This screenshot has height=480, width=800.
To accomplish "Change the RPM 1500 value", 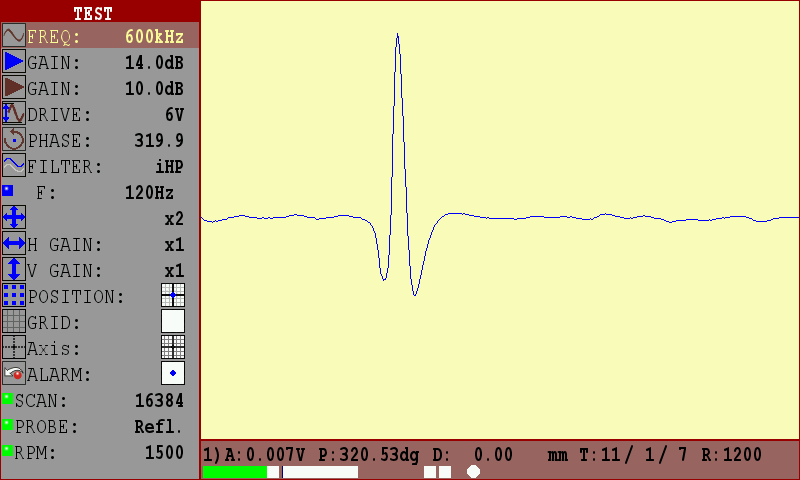I will coord(164,453).
